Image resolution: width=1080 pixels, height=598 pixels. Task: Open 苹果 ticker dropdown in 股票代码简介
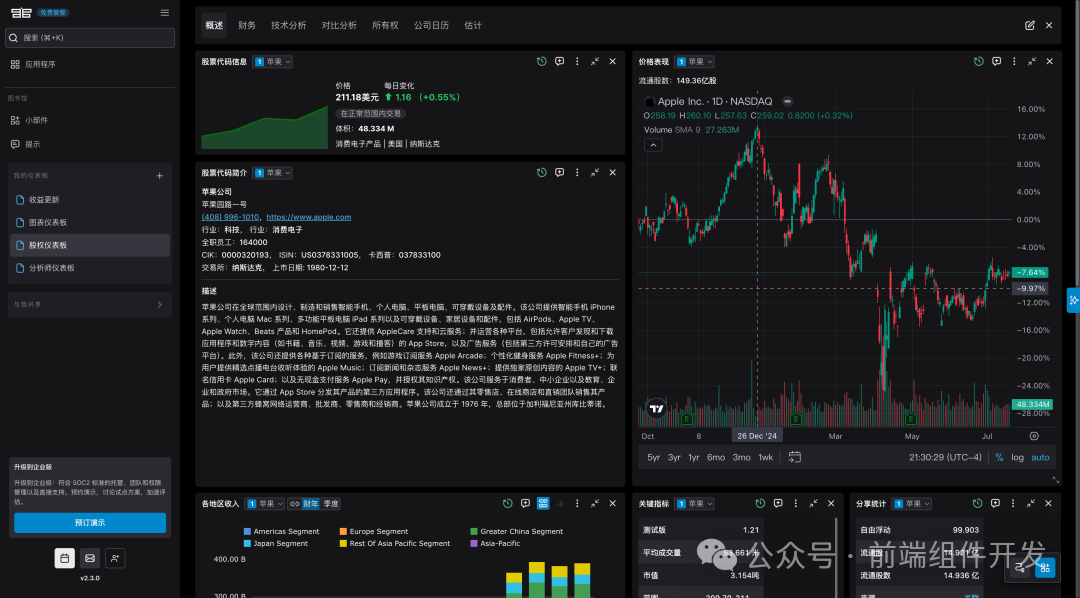pos(273,173)
